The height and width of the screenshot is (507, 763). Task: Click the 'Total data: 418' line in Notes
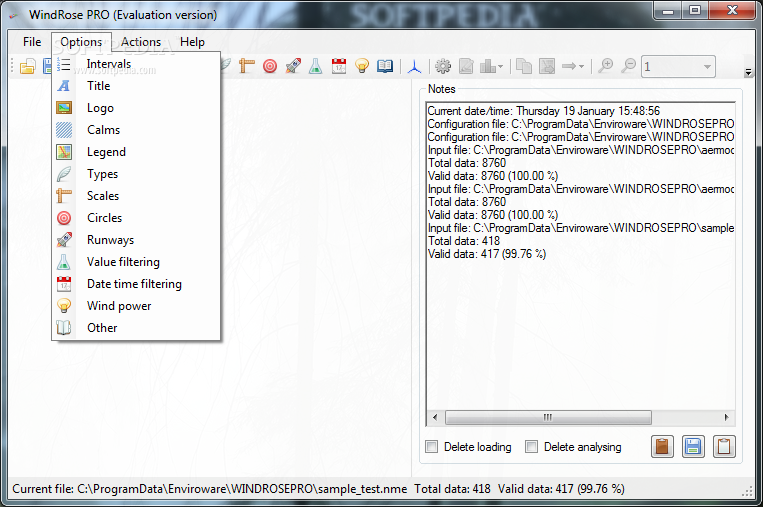click(464, 240)
